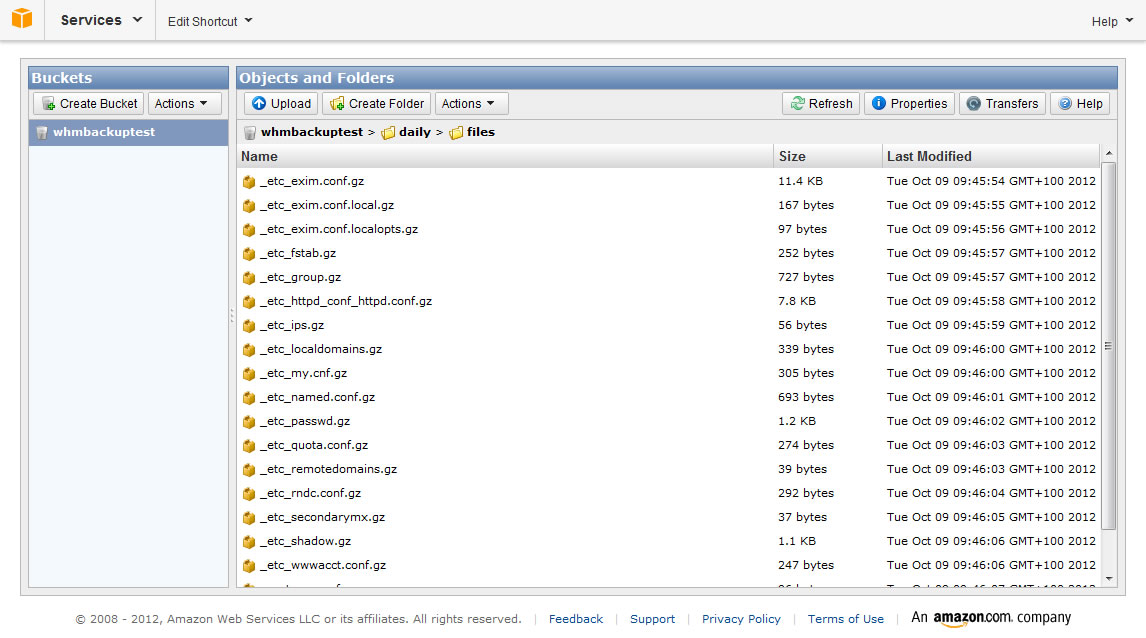The image size is (1146, 638).
Task: Open the Support link in the footer
Action: pyautogui.click(x=653, y=619)
